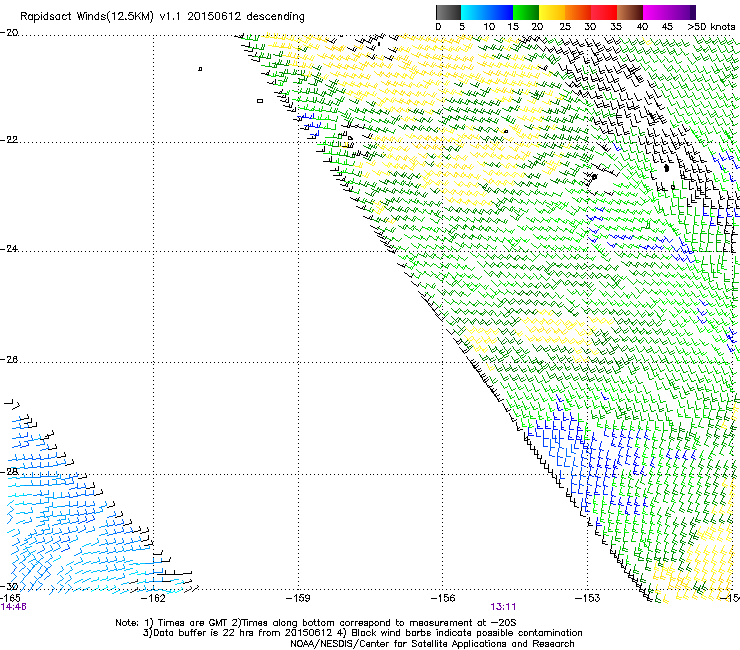Select the green 15-20 knots color band
The image size is (740, 650).
(x=526, y=12)
